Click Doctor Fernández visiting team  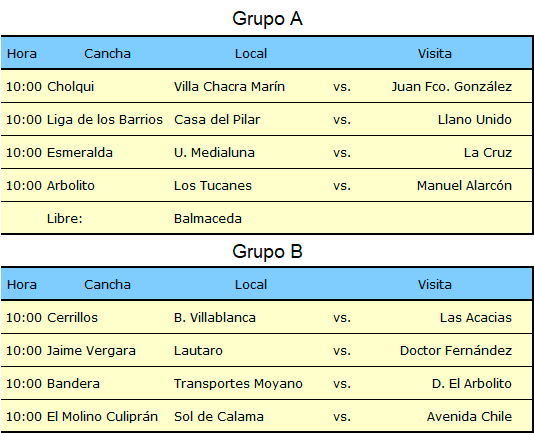coord(456,351)
